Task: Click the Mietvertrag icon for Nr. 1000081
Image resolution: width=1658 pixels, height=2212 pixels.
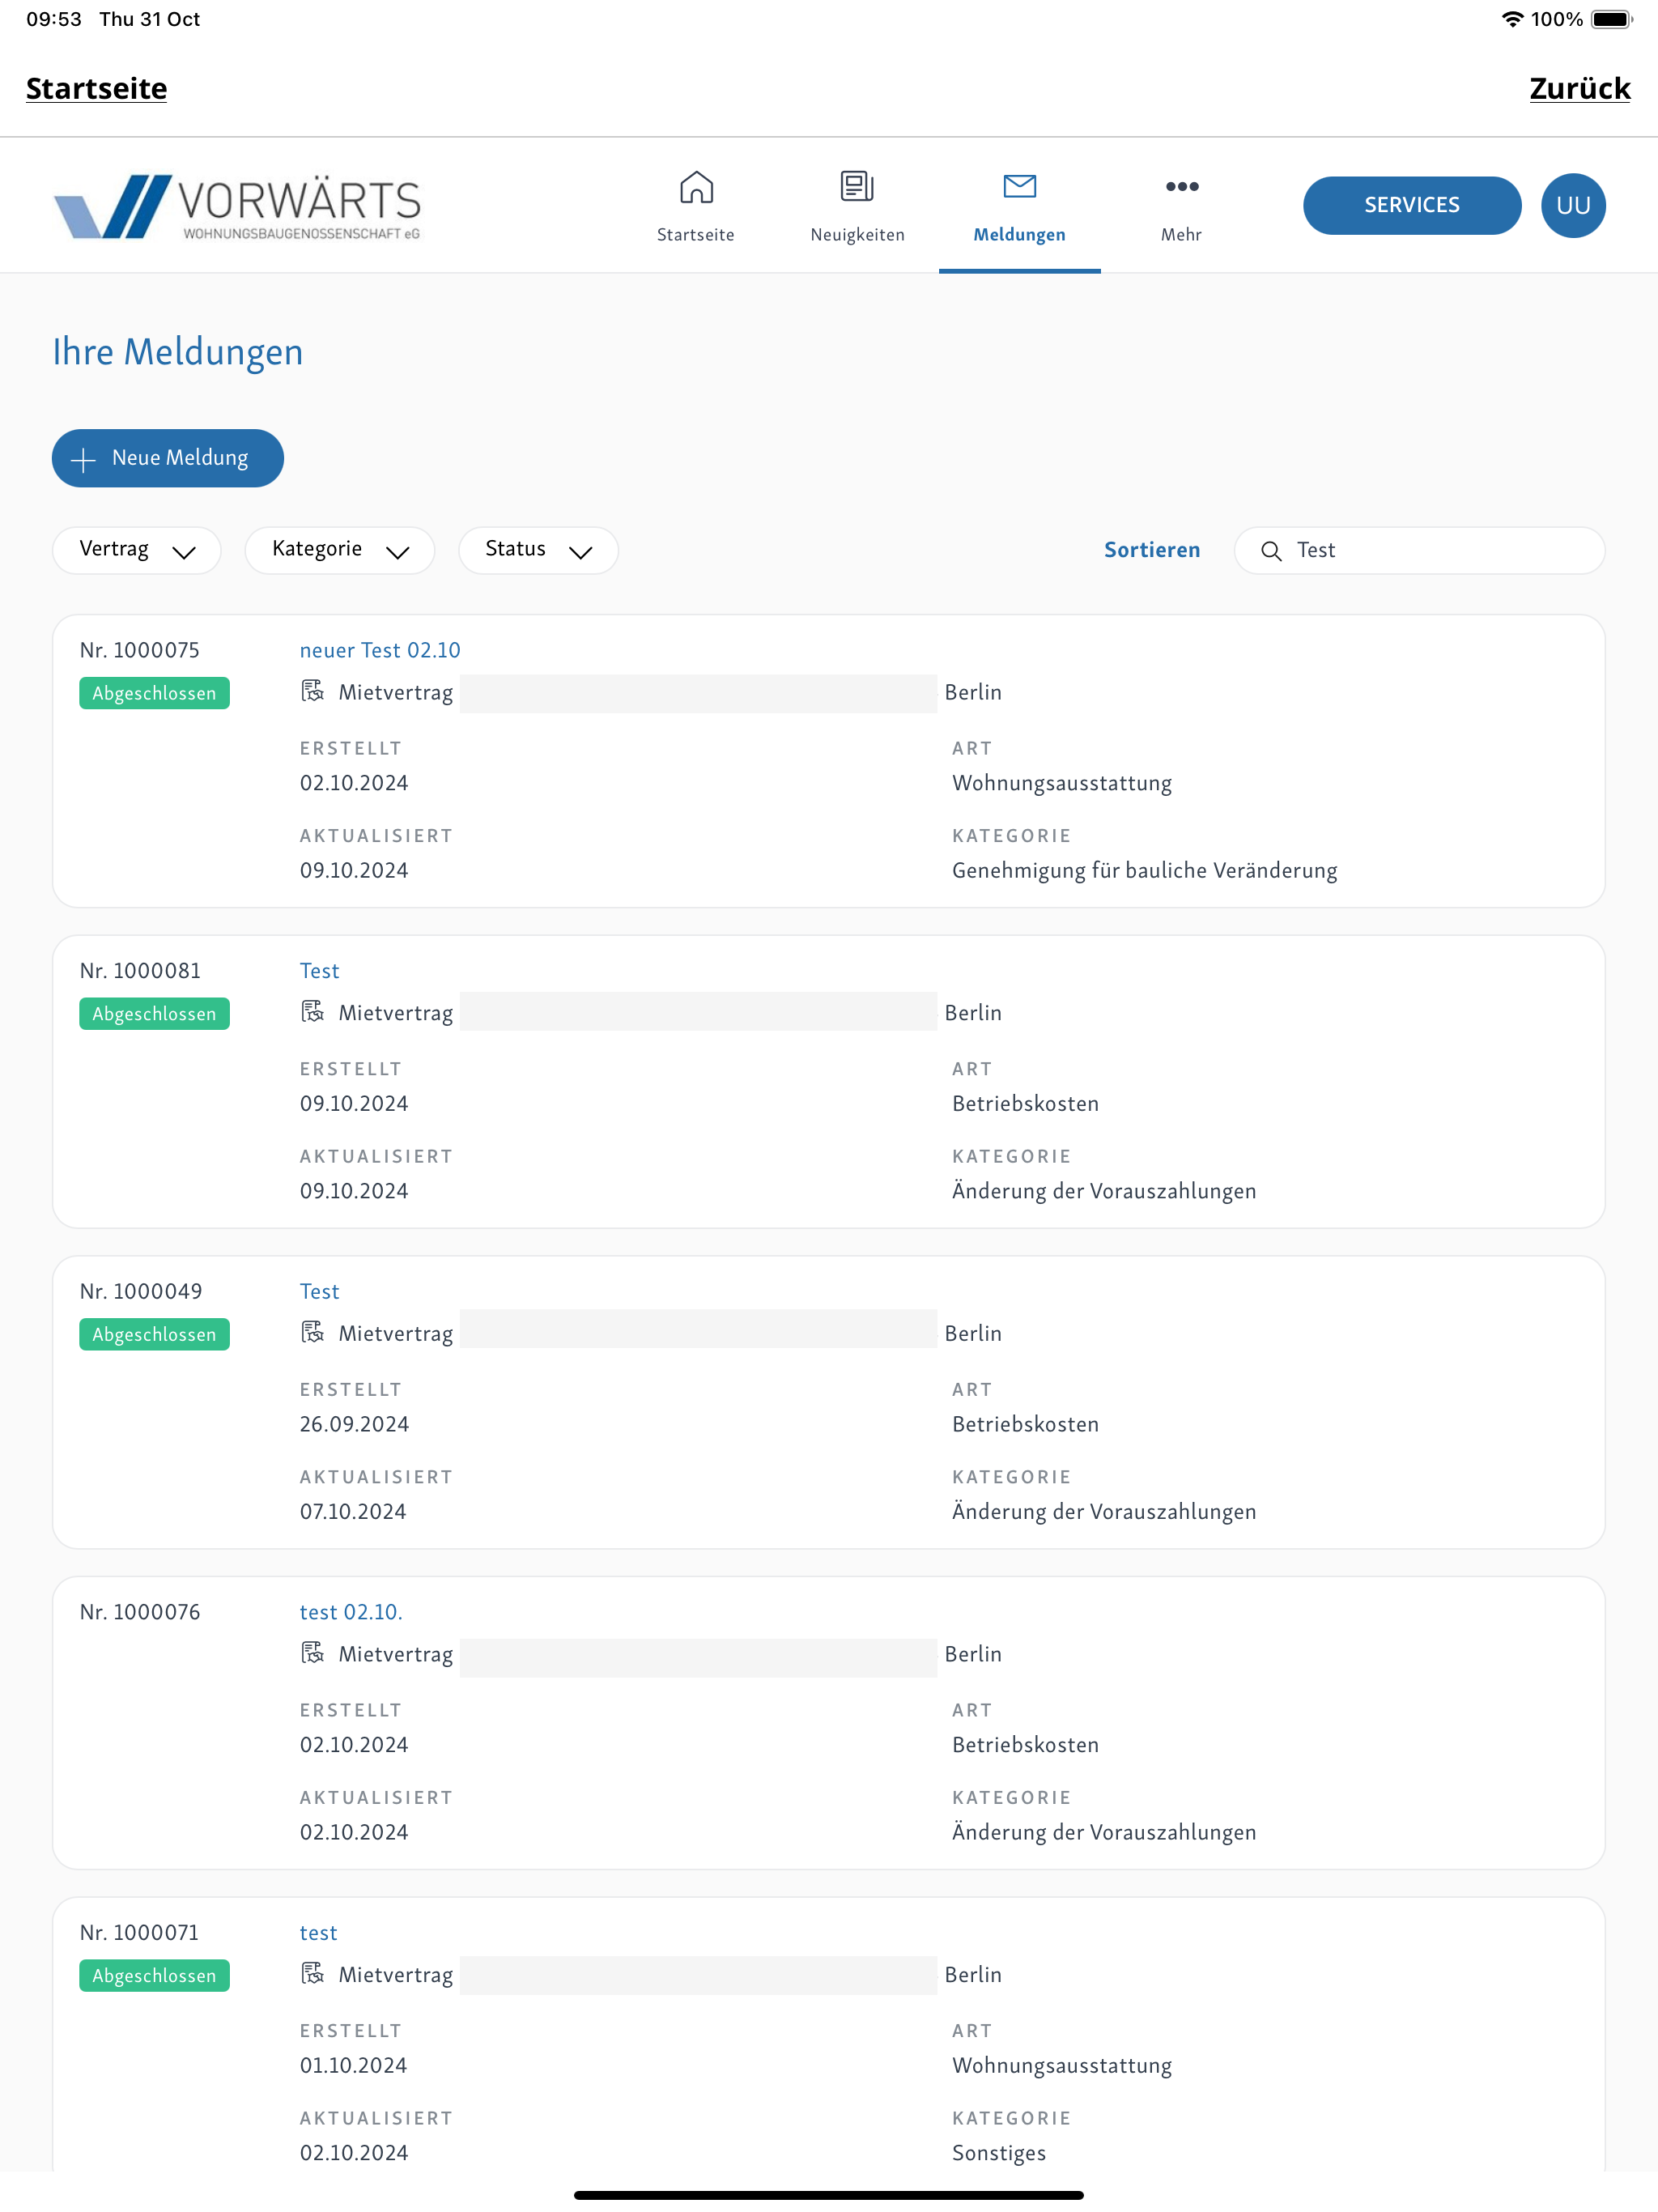Action: [x=313, y=1012]
